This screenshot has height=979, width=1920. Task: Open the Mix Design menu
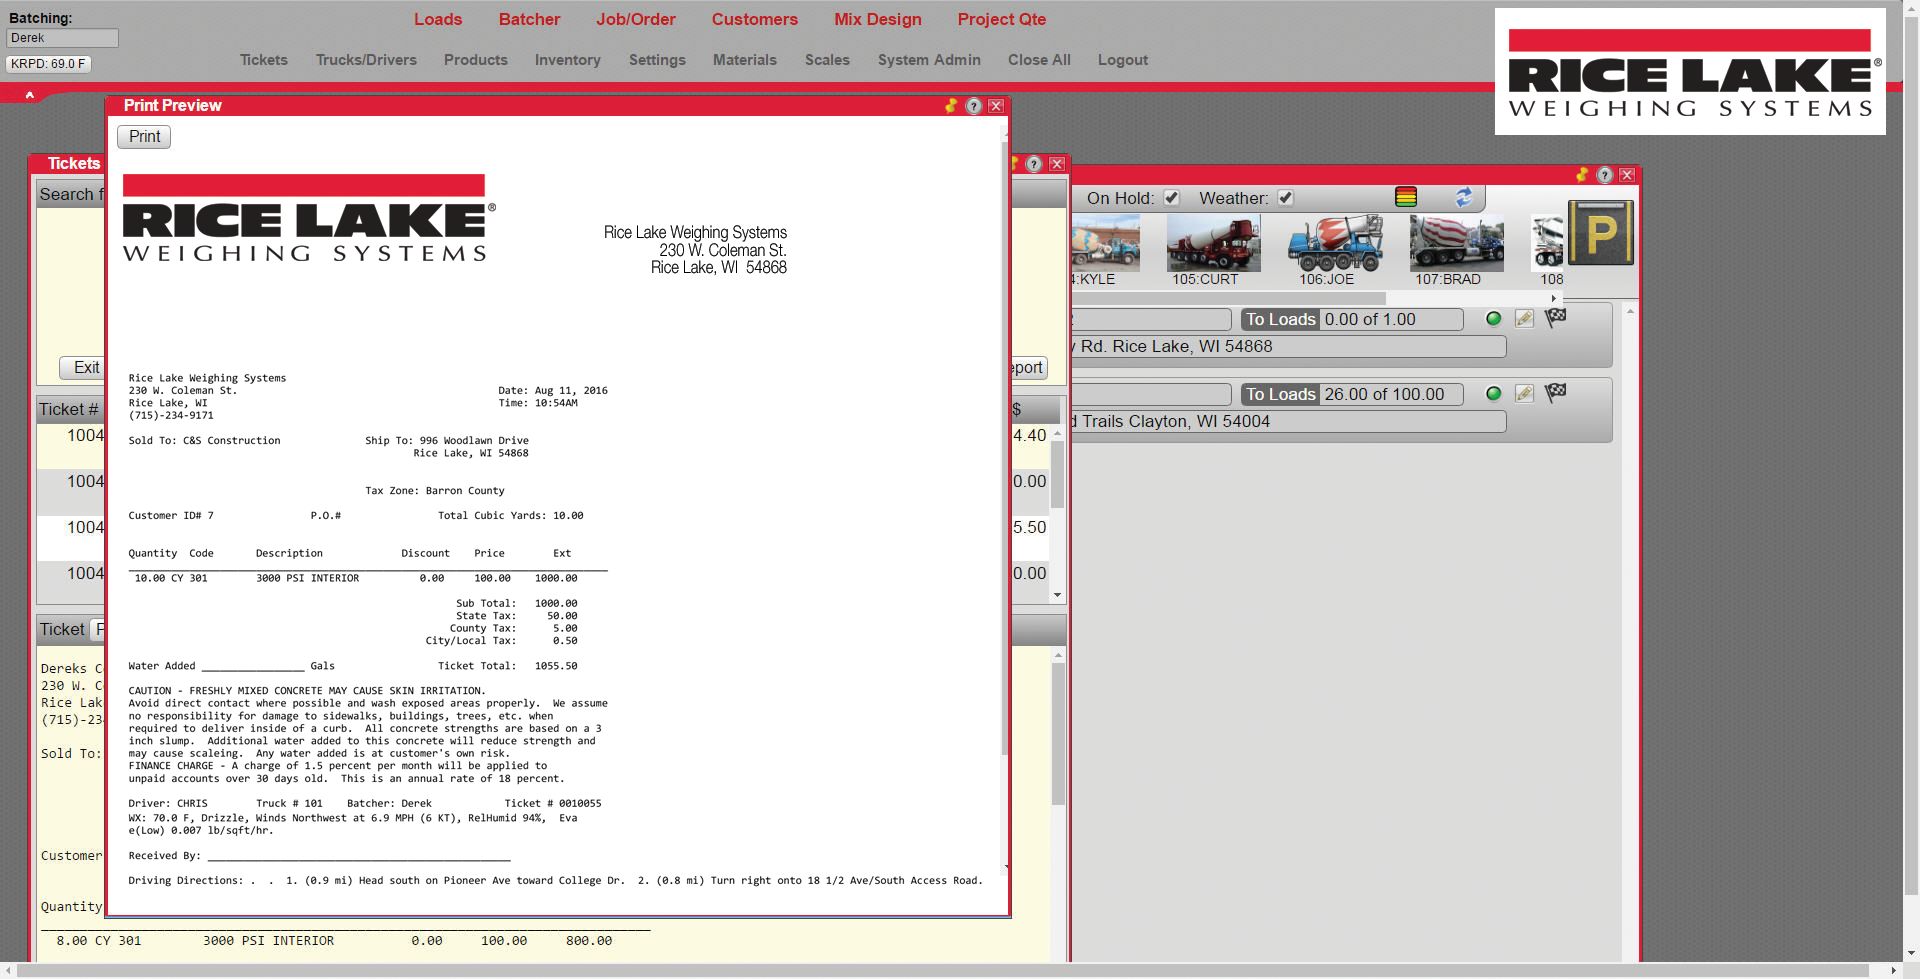coord(878,19)
